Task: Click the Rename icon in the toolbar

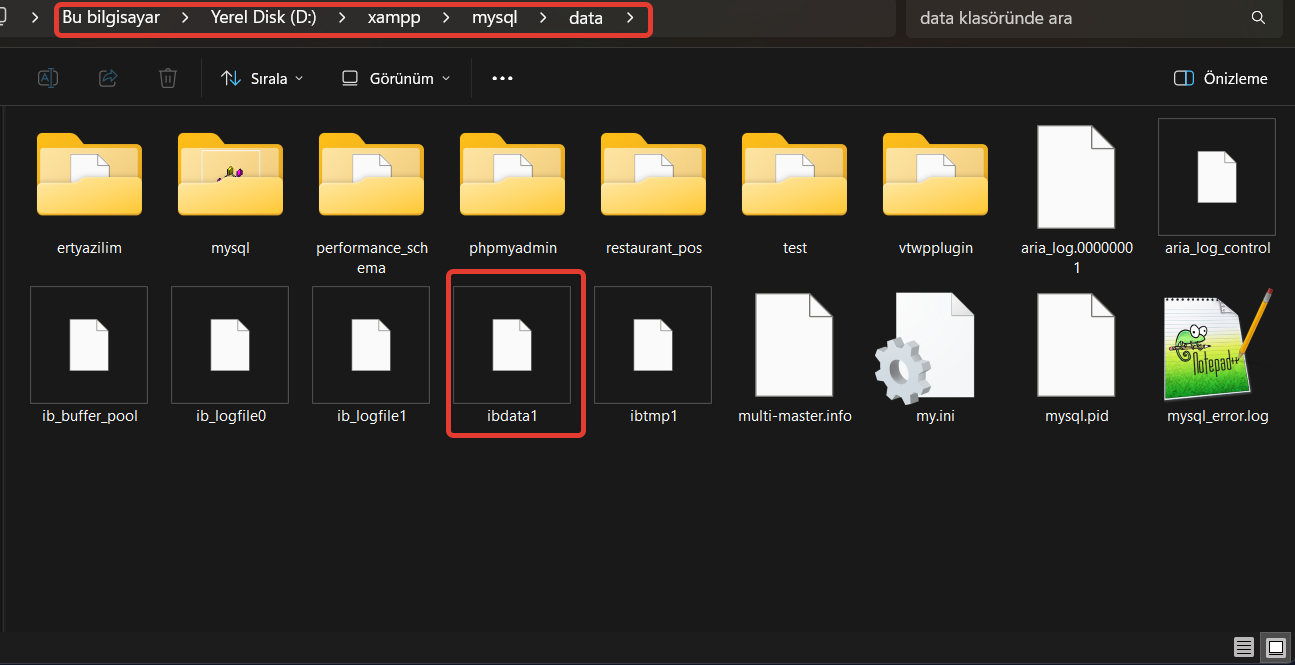Action: (x=47, y=78)
